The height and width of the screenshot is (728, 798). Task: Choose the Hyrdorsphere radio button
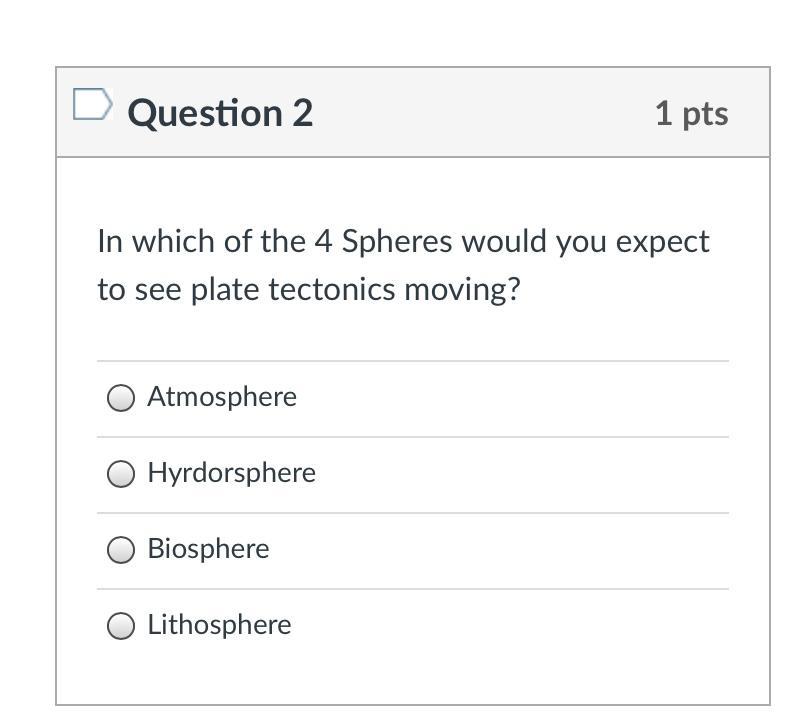121,474
